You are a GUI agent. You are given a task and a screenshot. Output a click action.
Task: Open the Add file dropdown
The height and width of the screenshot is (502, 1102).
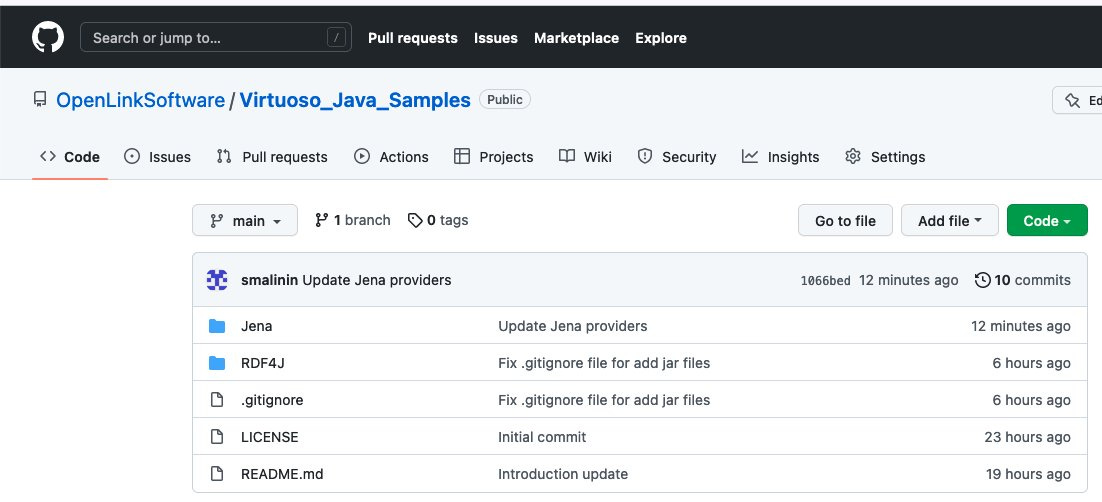(949, 221)
